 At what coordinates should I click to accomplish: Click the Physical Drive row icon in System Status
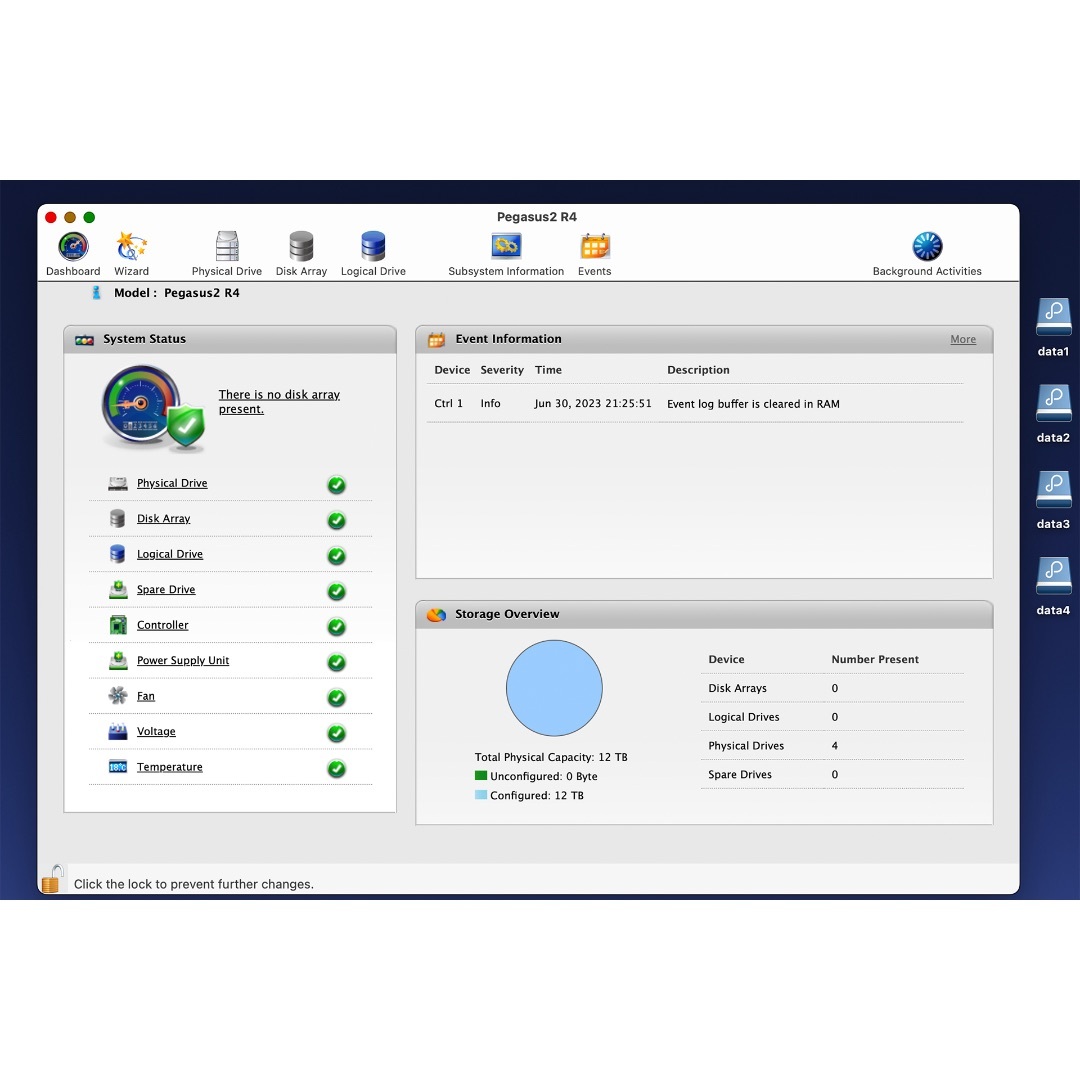tap(118, 484)
